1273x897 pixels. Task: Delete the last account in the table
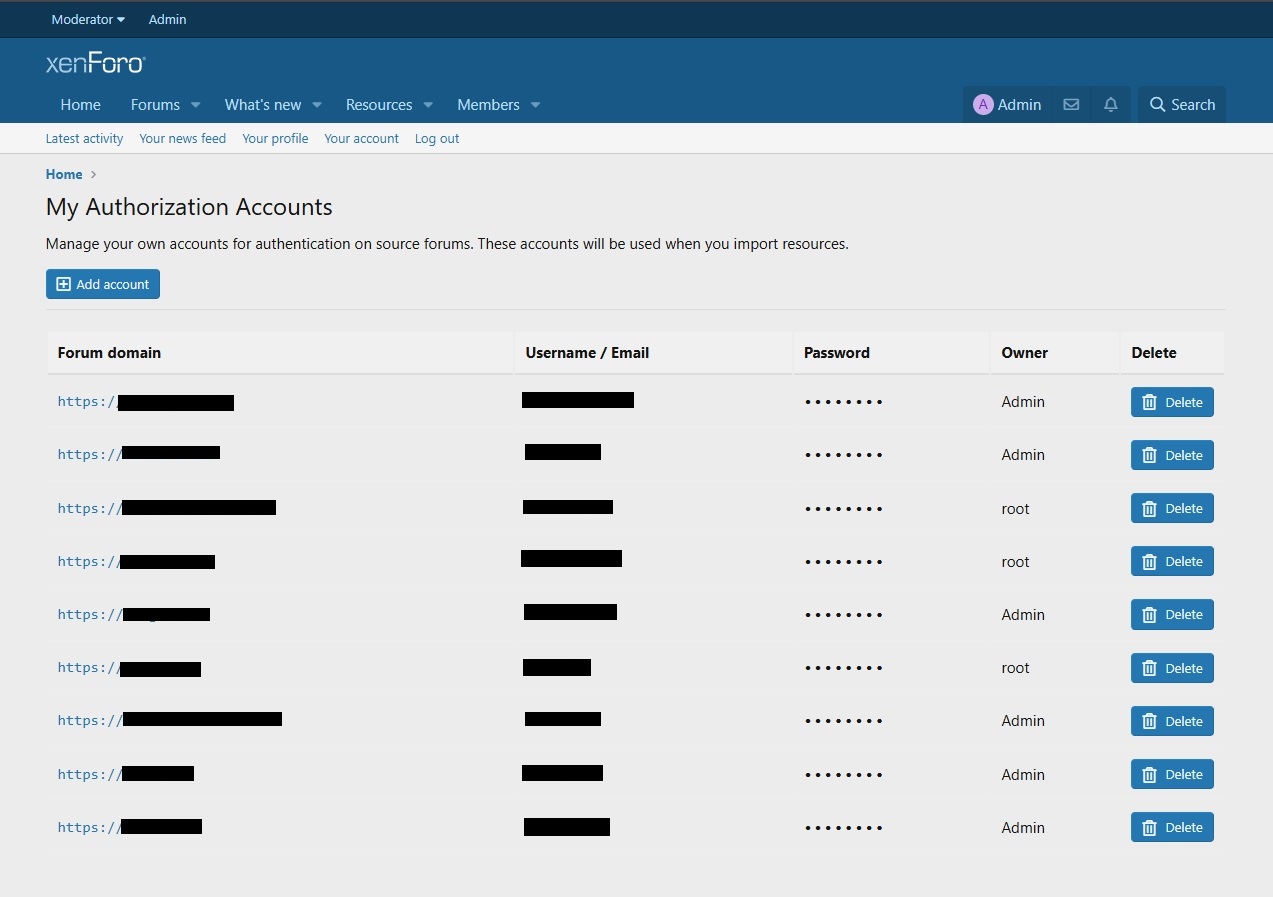click(1172, 827)
